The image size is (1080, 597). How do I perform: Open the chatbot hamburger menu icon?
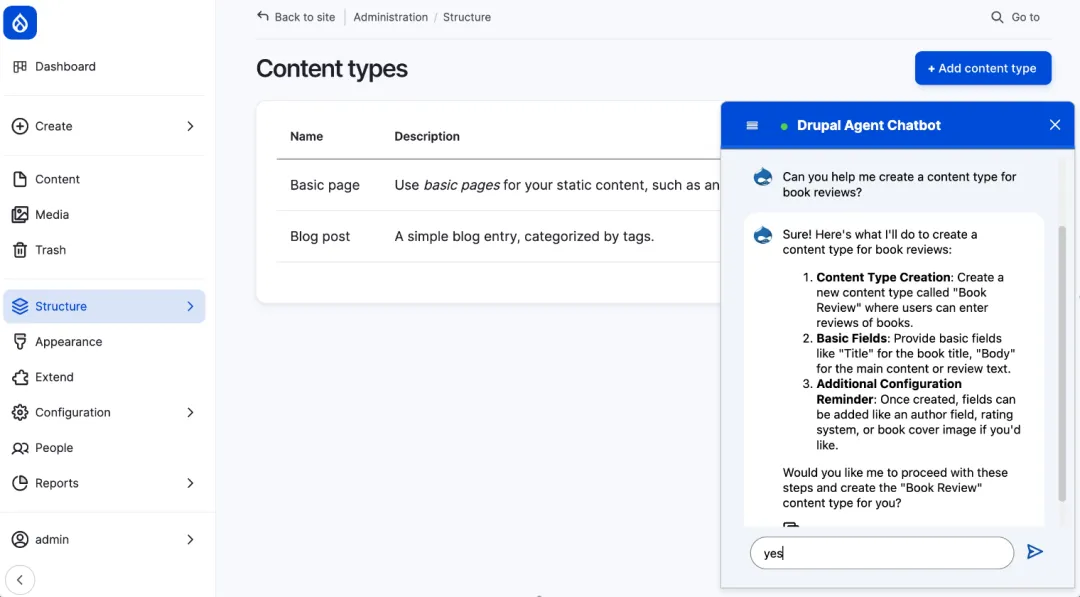[x=751, y=125]
